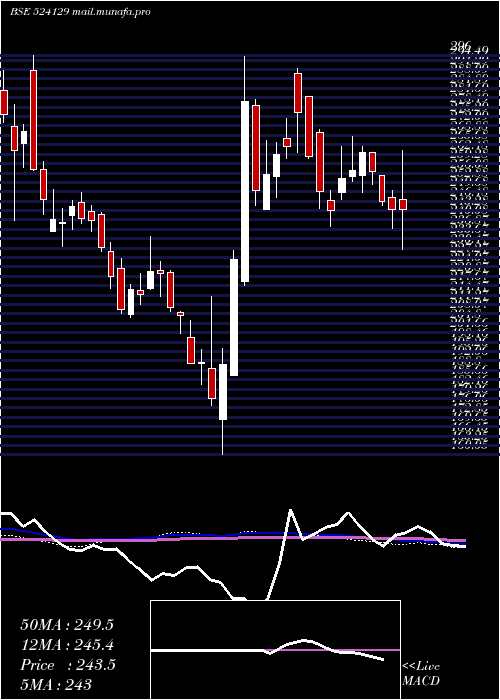Click the 5MA : 243 value

[x=56, y=684]
